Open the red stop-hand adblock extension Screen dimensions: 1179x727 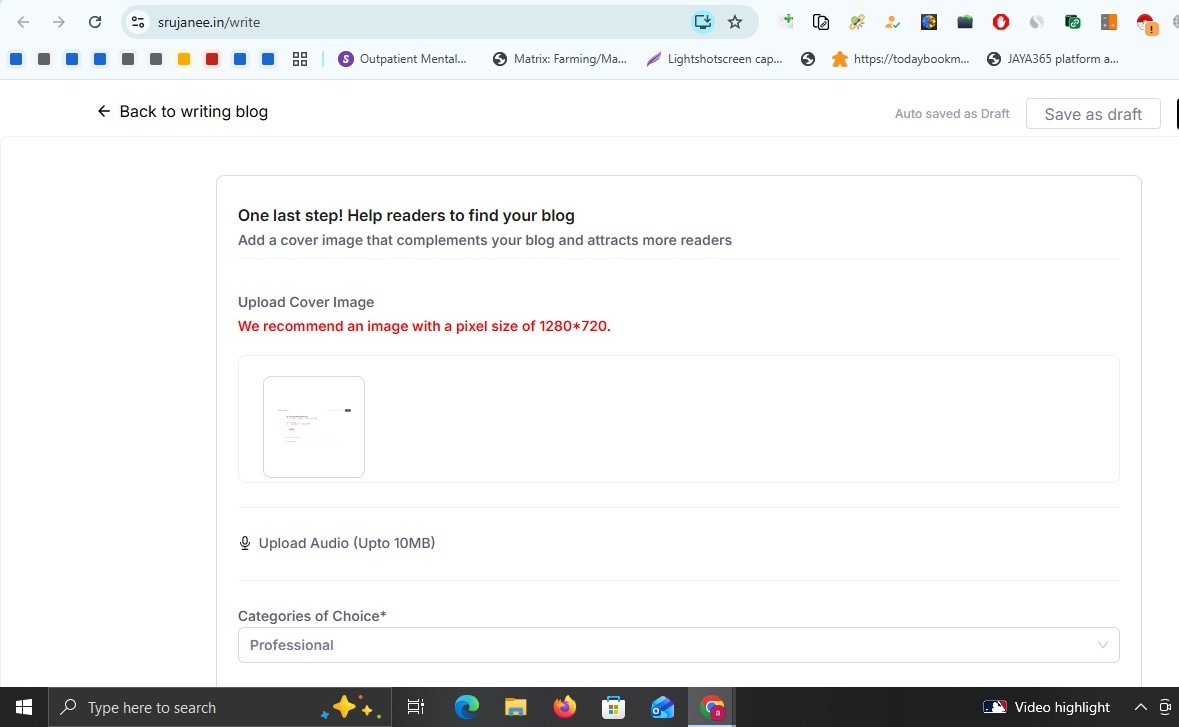tap(1001, 22)
